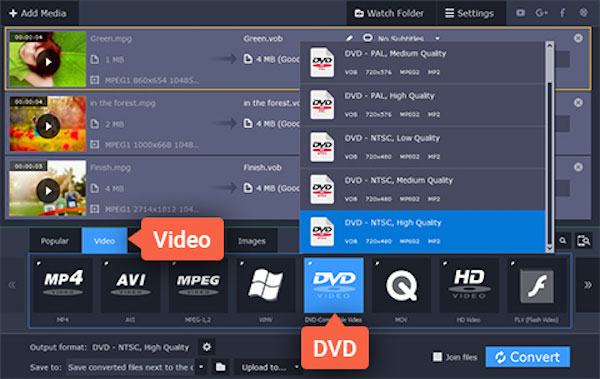Show previous formats with left arrows
The width and height of the screenshot is (600, 379).
tap(12, 285)
